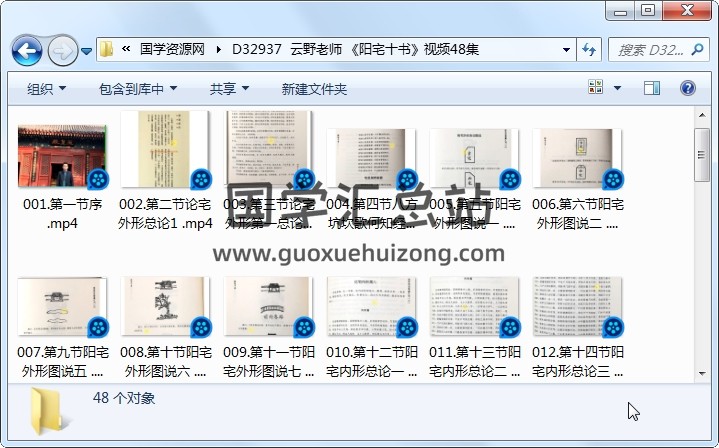The height and width of the screenshot is (448, 719).
Task: Expand the arrow after 国学资源网 breadcrumb
Action: 219,49
